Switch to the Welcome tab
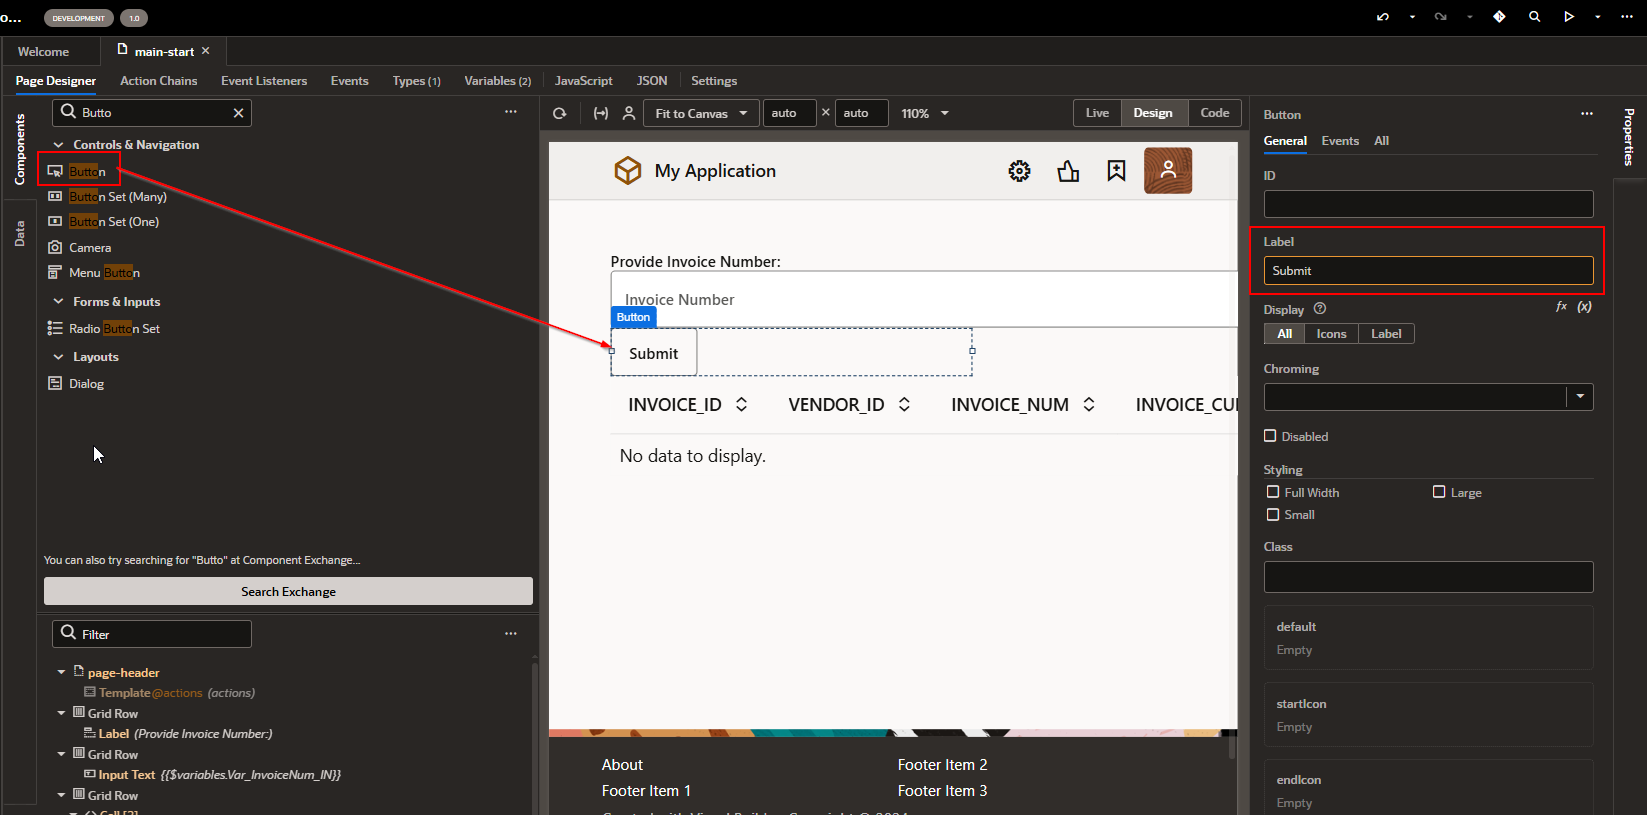Screen dimensions: 1647x815 pyautogui.click(x=43, y=51)
